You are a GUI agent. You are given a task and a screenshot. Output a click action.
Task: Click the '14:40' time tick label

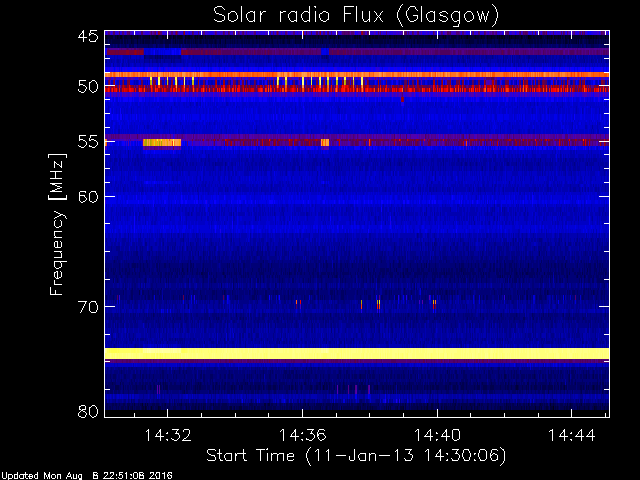[437, 435]
